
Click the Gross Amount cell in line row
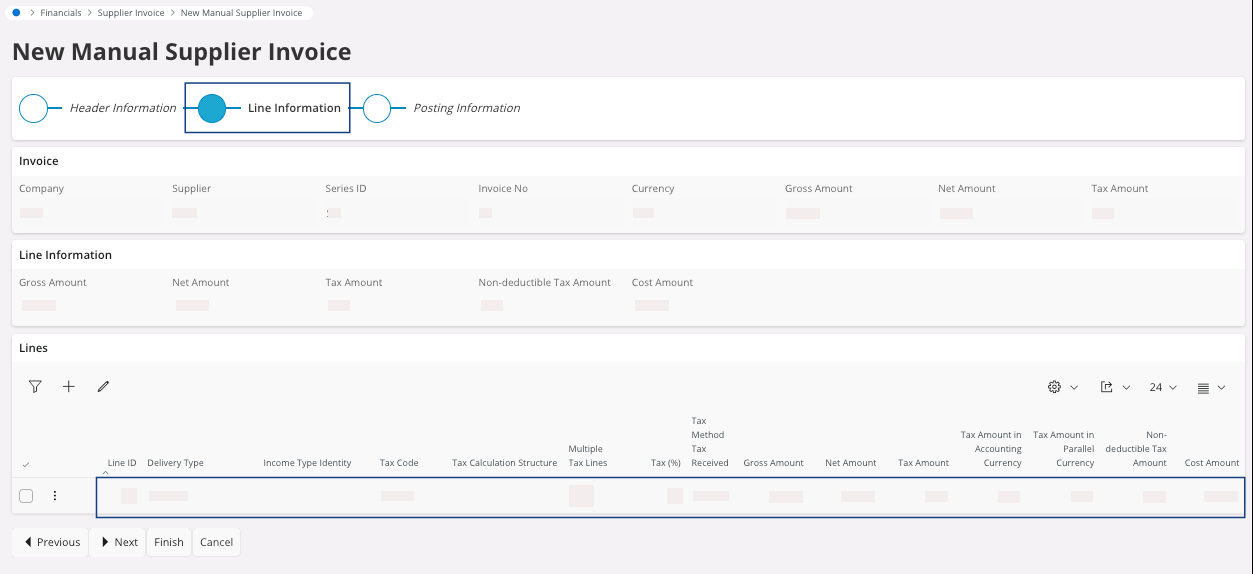tap(785, 496)
